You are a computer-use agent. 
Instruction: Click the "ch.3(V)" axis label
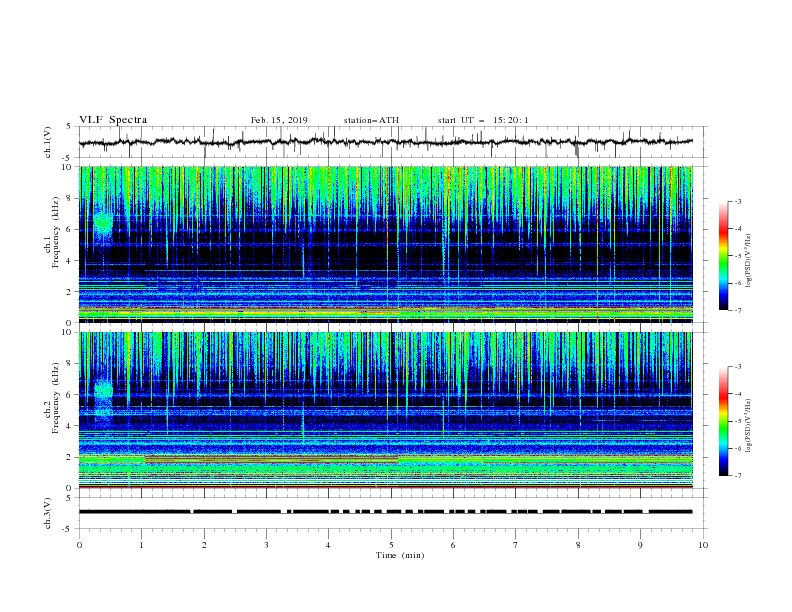48,513
